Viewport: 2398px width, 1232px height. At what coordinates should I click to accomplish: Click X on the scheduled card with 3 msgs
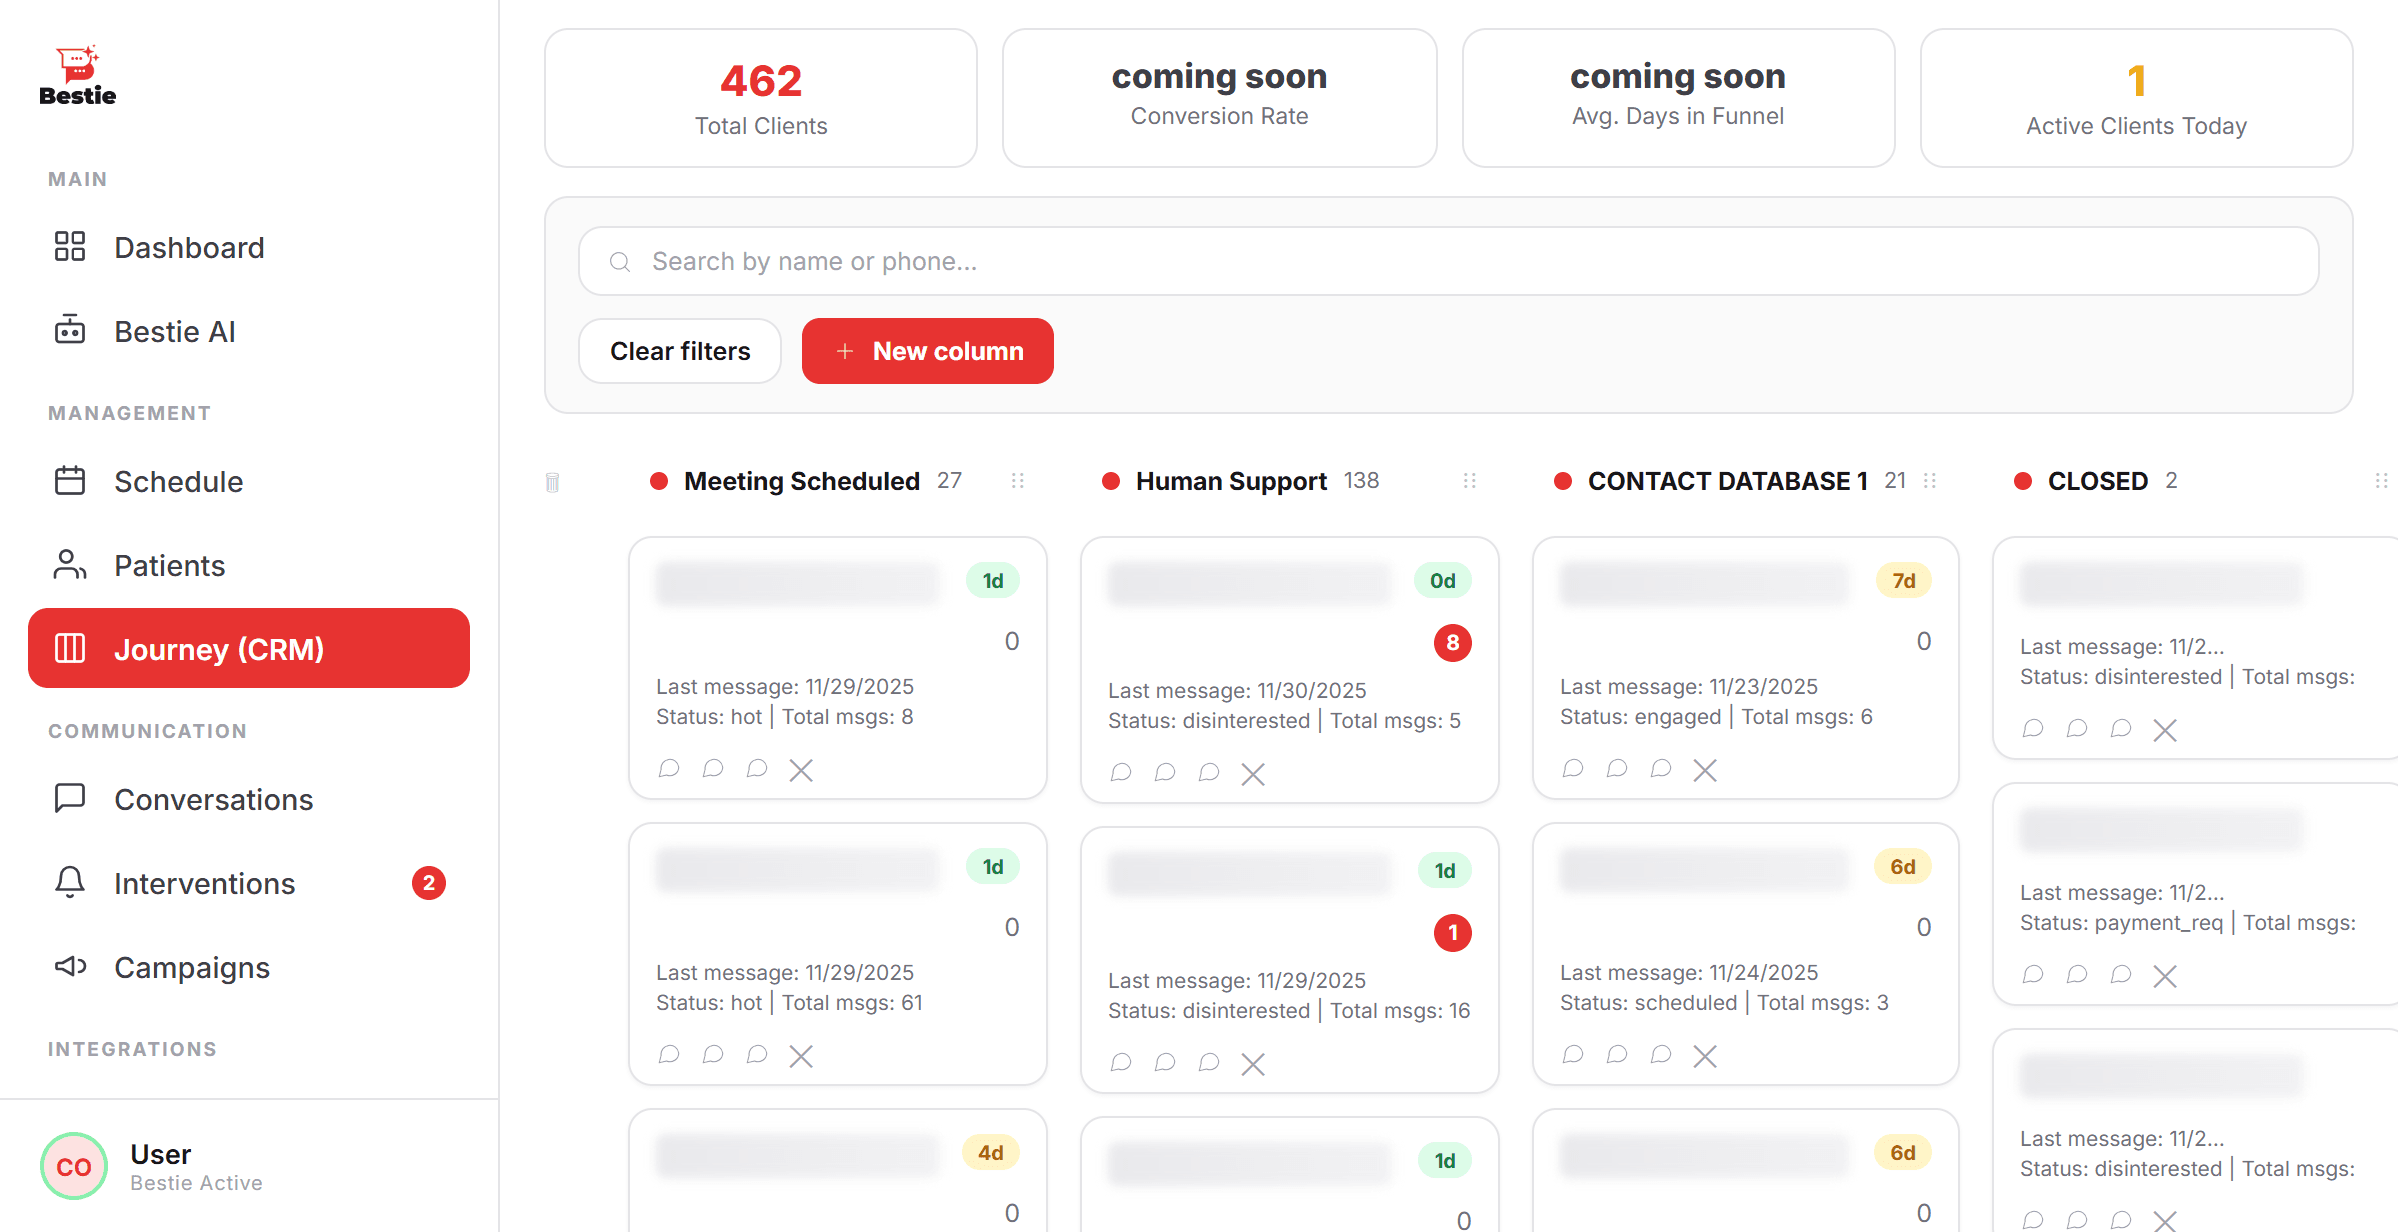click(1705, 1056)
